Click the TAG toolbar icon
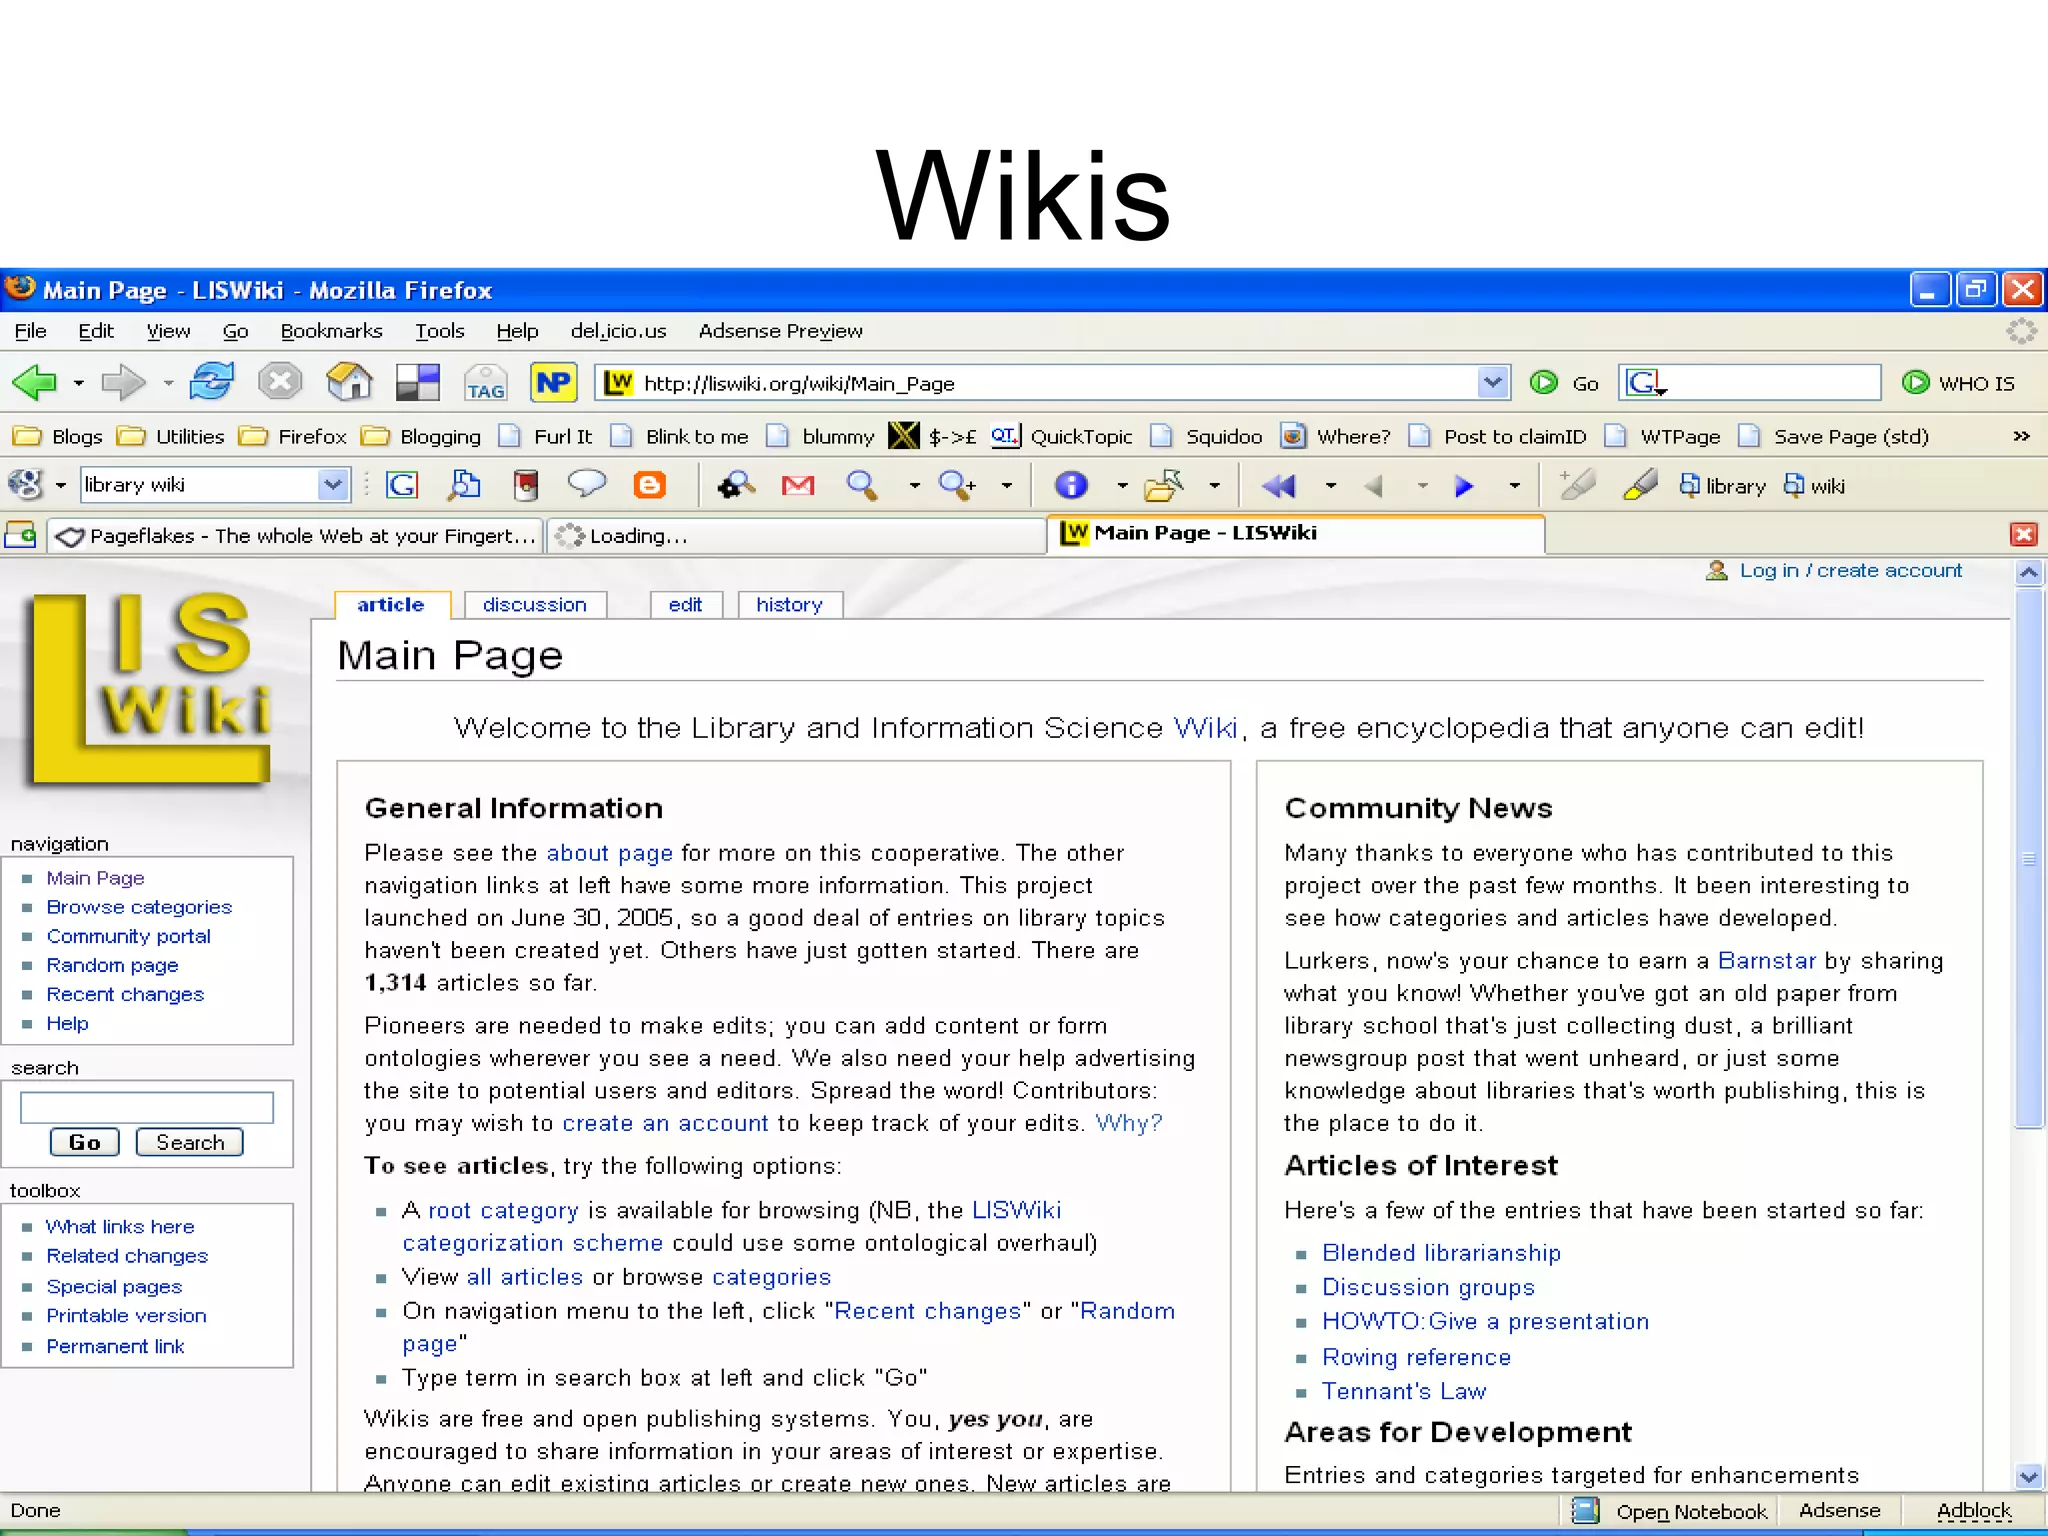The height and width of the screenshot is (1536, 2048). [486, 383]
